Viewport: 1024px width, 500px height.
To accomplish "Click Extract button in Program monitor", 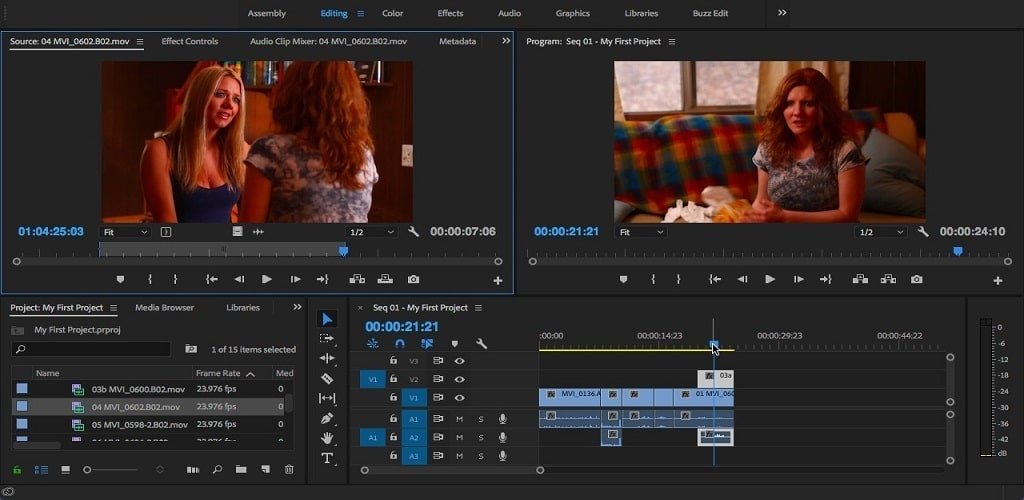I will (x=888, y=279).
